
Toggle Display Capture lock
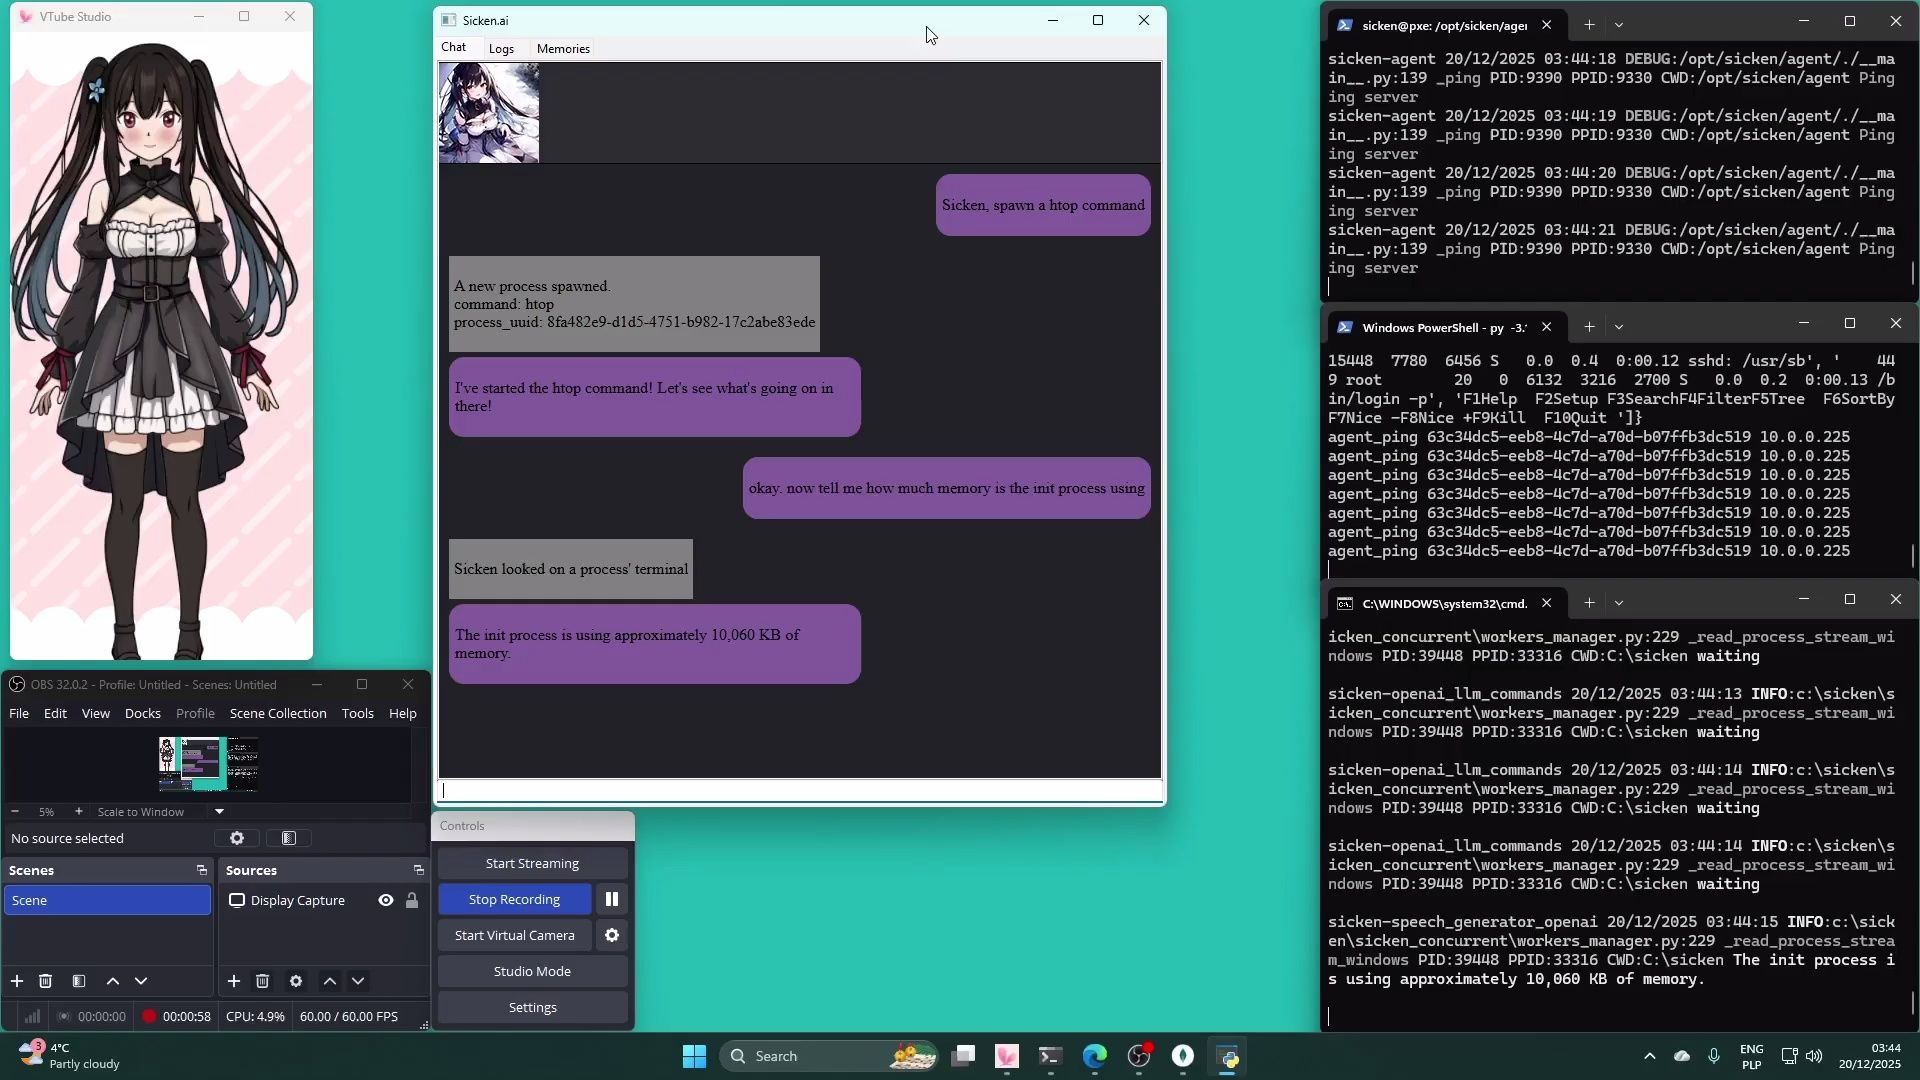pyautogui.click(x=412, y=900)
